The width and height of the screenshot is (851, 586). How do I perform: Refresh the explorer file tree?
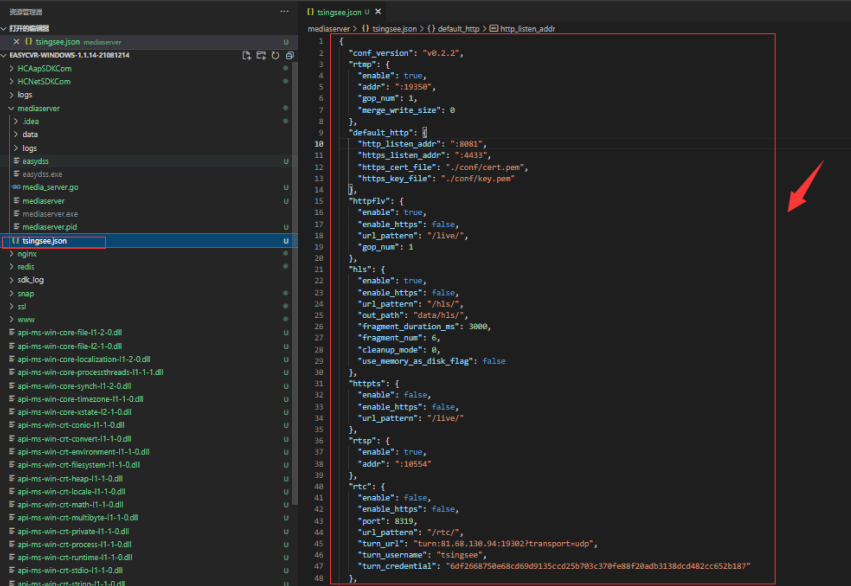275,55
